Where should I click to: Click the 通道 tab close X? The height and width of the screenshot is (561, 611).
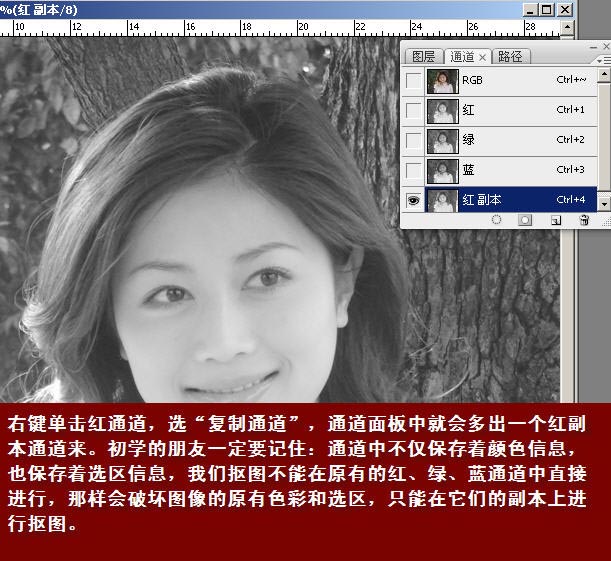click(483, 57)
